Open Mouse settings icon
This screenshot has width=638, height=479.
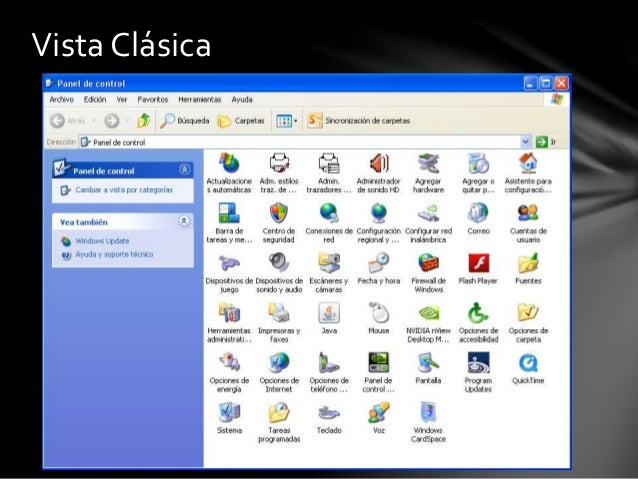pos(378,313)
